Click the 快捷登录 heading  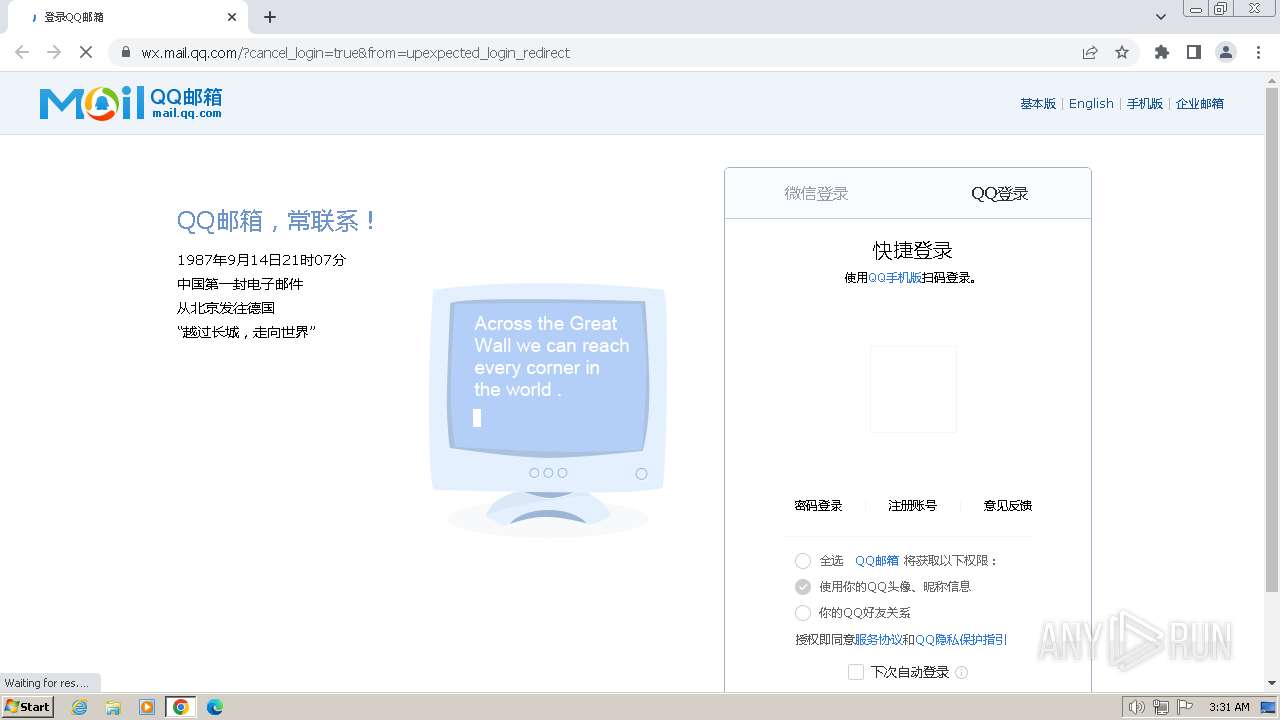point(913,250)
